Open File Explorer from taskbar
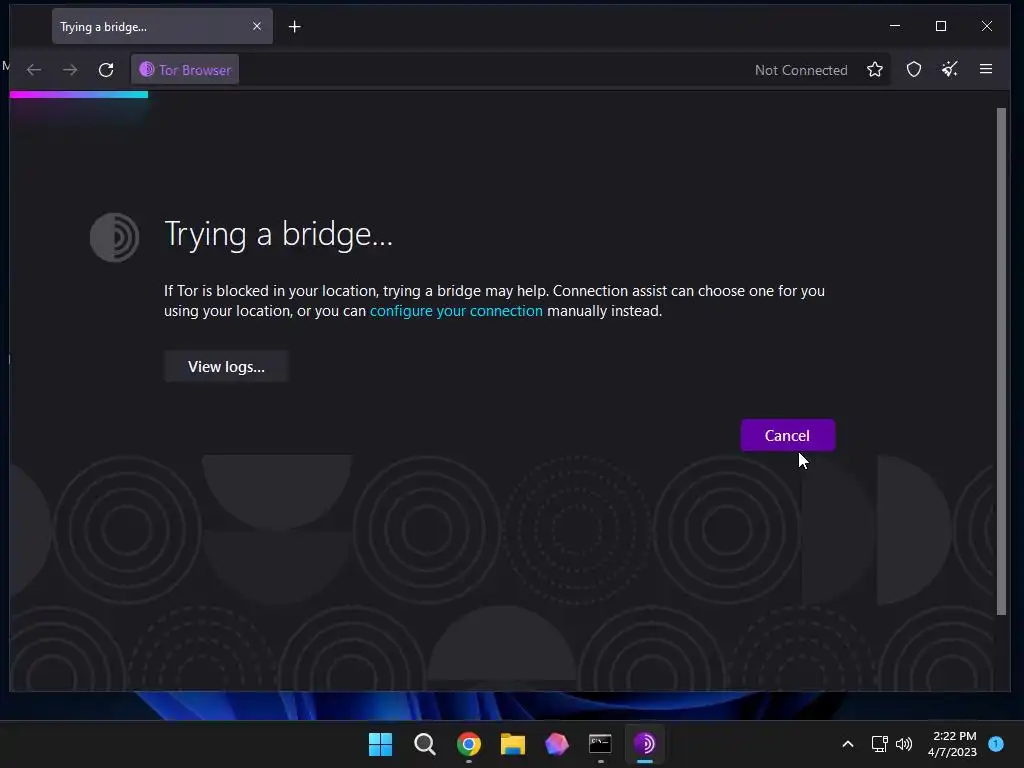The image size is (1024, 768). coord(513,744)
